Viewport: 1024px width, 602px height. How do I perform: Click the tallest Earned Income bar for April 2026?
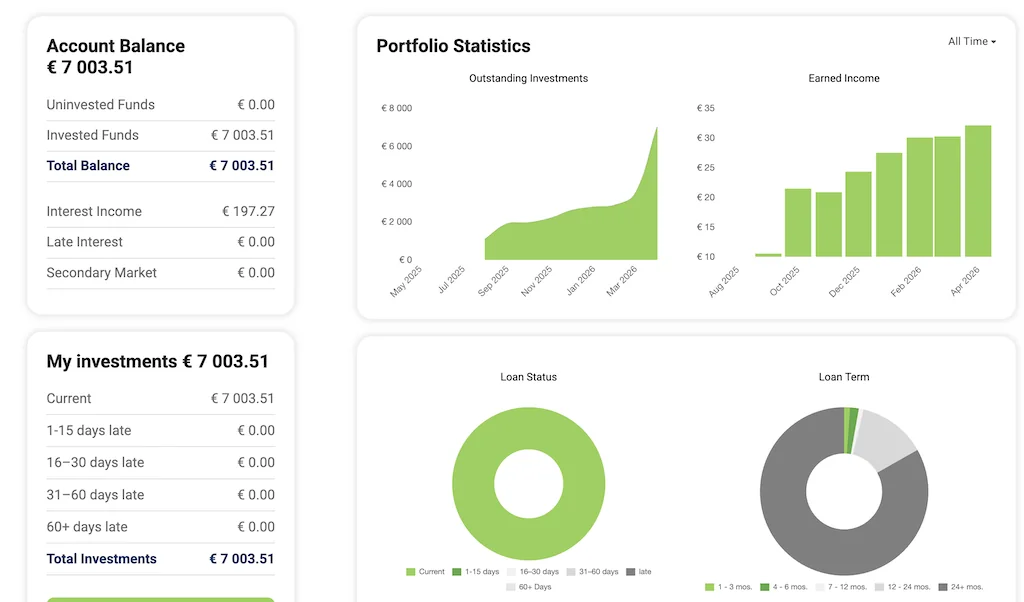[x=977, y=190]
